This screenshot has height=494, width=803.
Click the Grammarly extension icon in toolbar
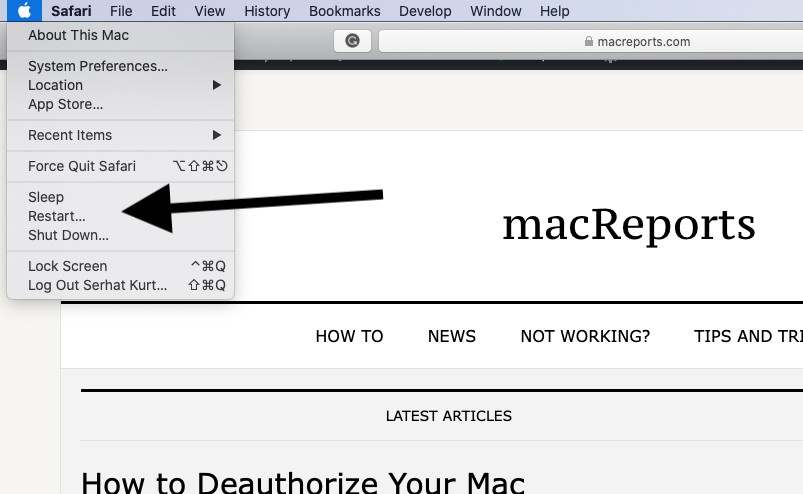point(352,41)
